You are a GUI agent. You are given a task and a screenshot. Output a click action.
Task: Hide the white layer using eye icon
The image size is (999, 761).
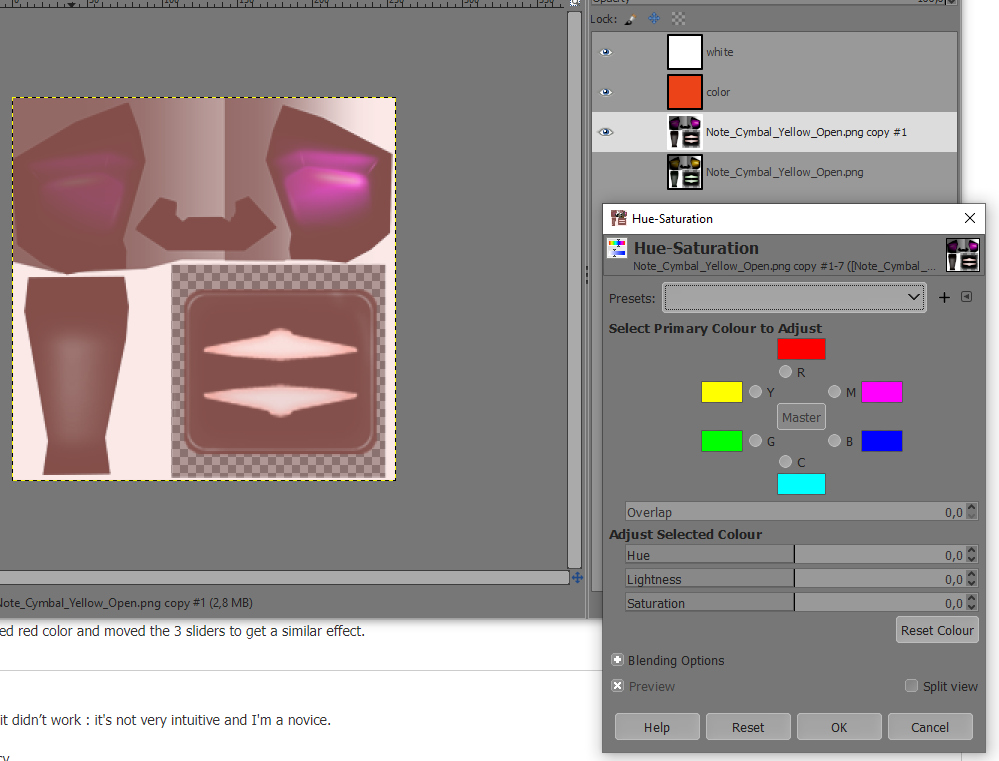(606, 52)
